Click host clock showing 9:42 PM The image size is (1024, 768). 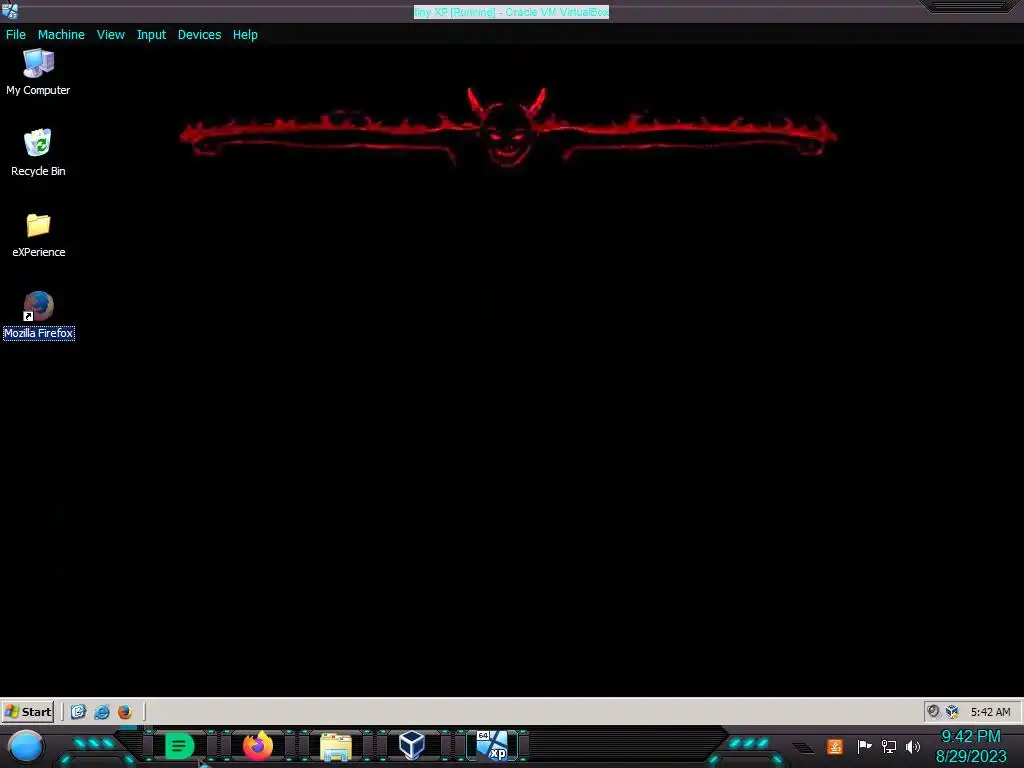970,737
